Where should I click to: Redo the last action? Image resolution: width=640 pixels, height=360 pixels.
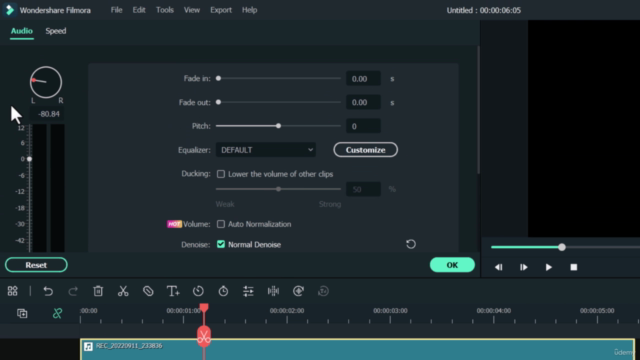point(73,291)
